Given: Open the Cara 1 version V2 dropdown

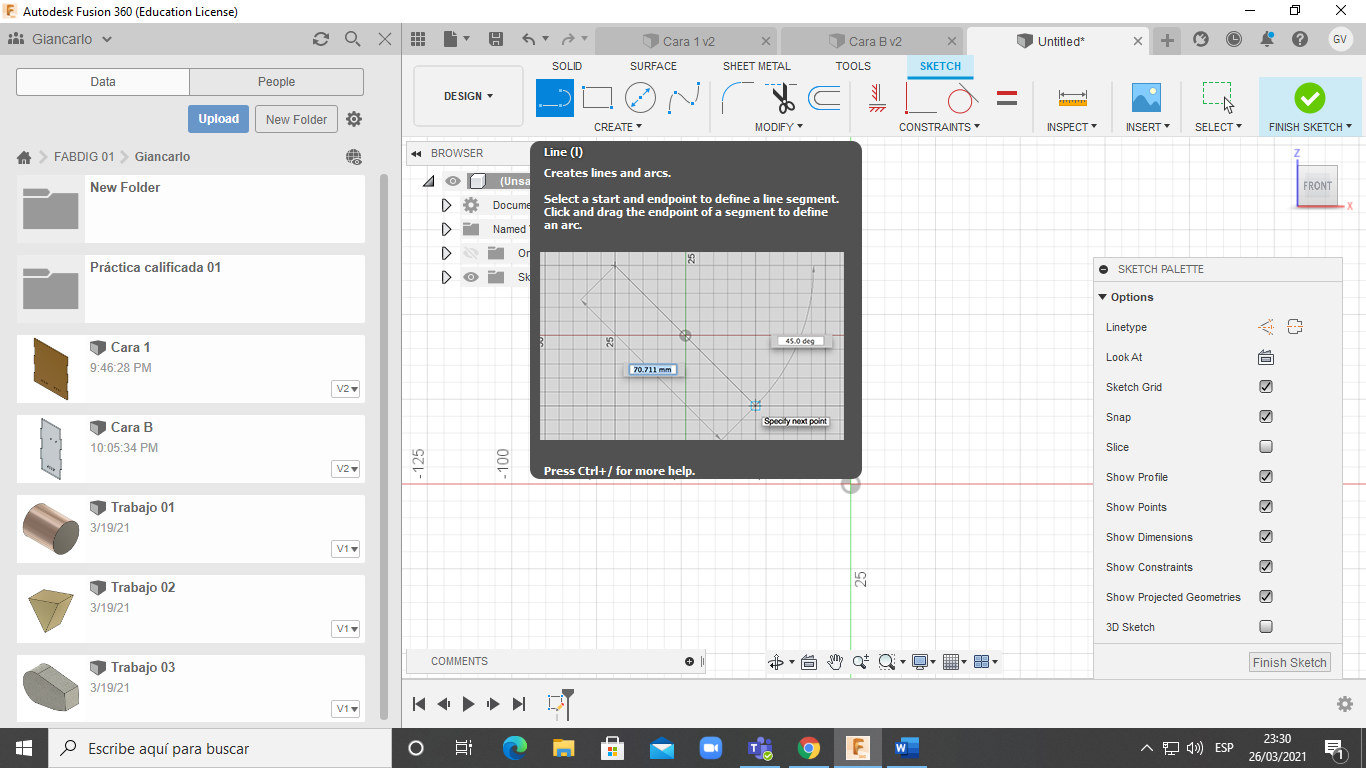Looking at the screenshot, I should pos(346,389).
